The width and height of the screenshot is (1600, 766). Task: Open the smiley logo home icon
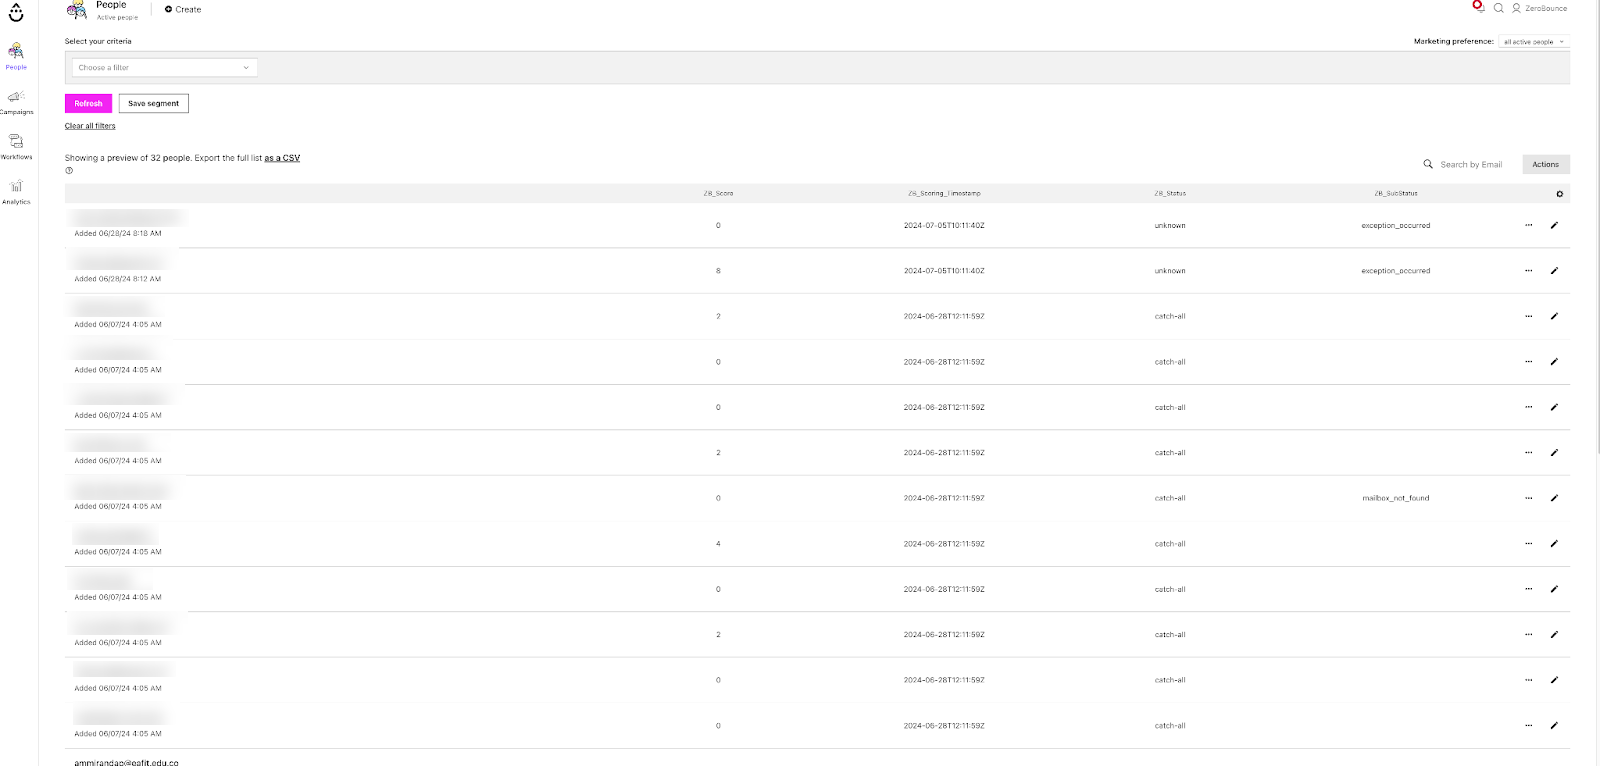[x=16, y=13]
